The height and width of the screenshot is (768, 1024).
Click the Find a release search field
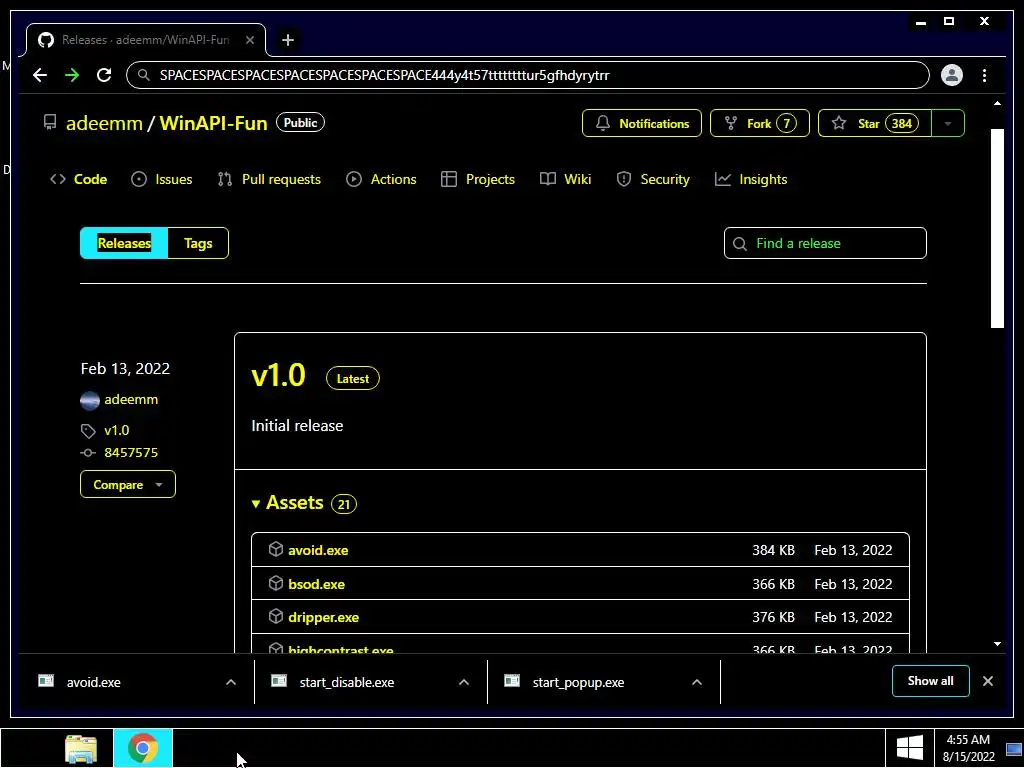[825, 243]
